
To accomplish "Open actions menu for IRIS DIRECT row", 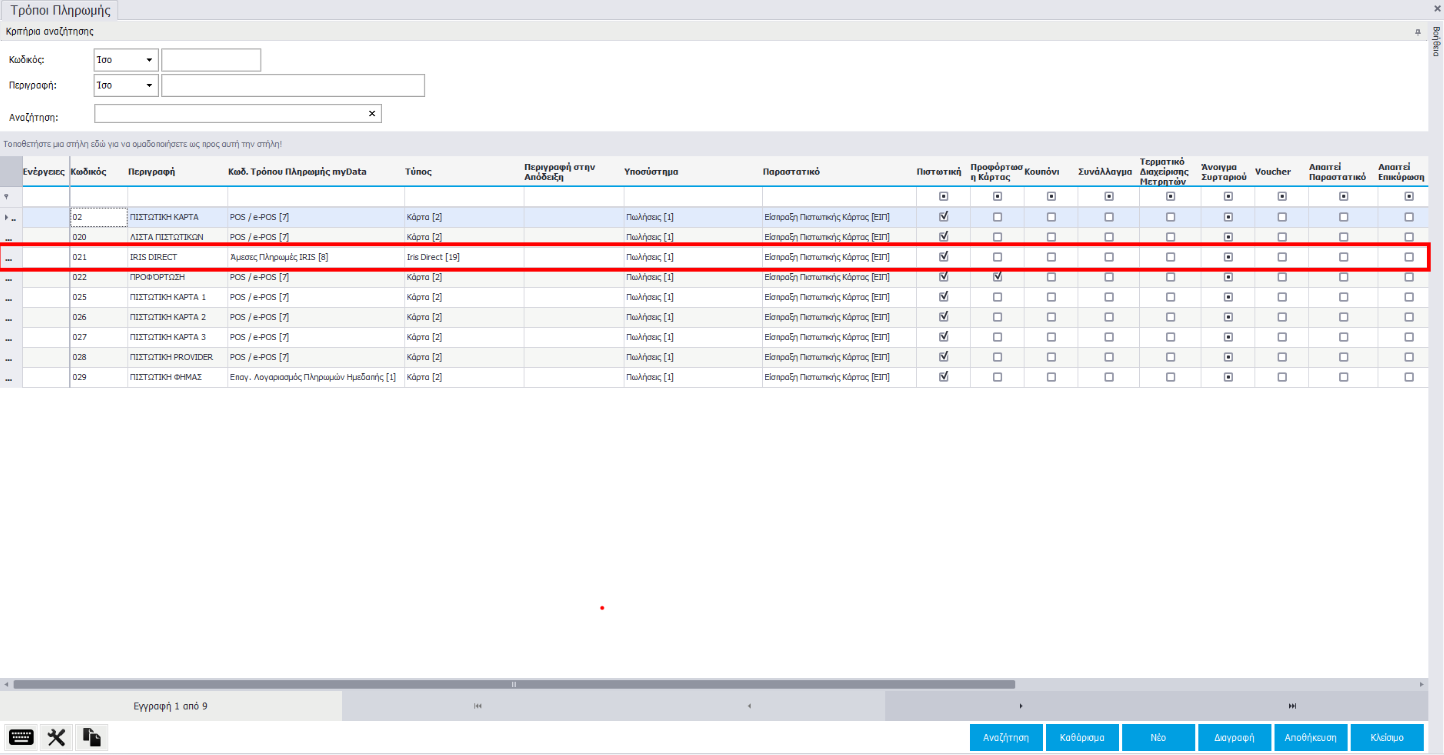I will pos(9,258).
